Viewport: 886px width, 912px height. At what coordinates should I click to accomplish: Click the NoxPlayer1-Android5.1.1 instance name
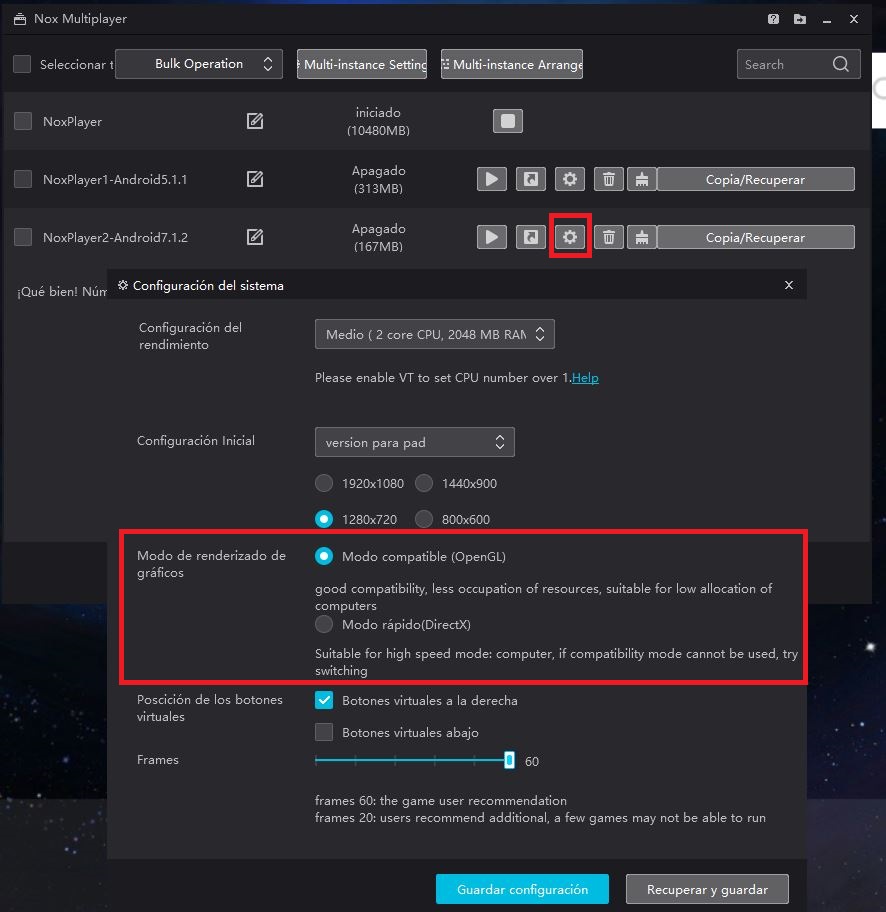(x=115, y=179)
